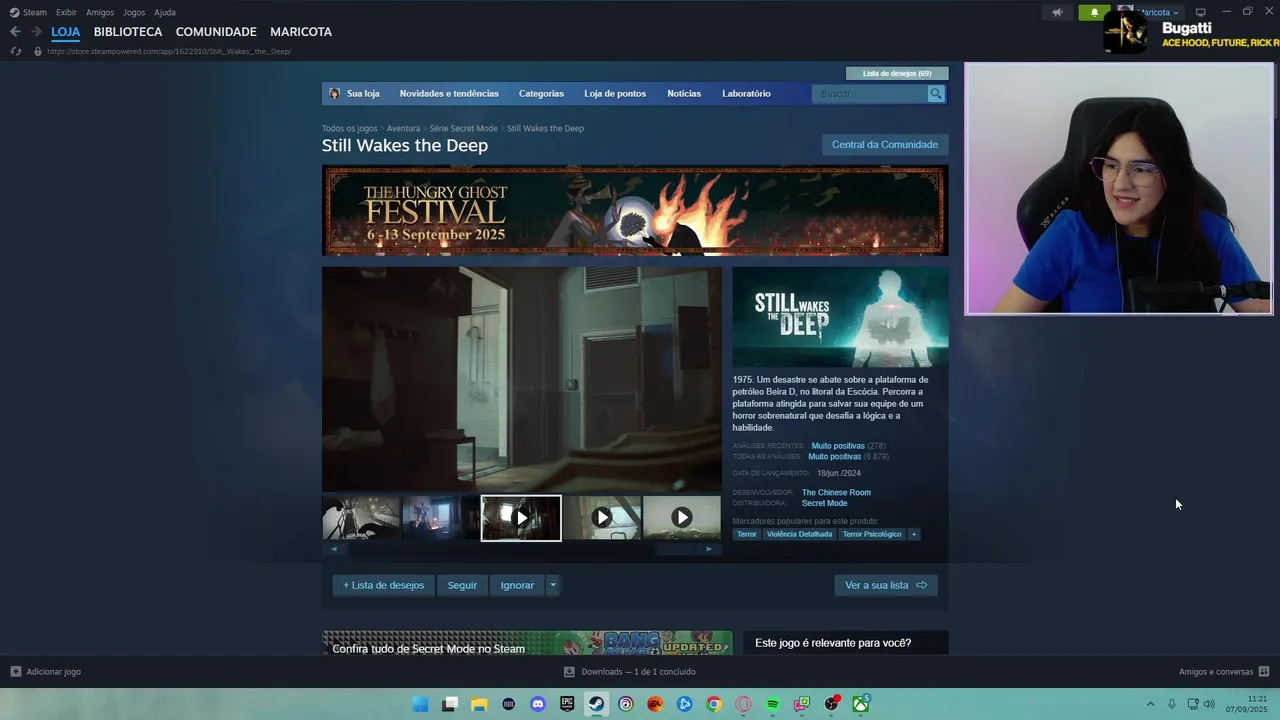Open Laboratório in the store nav
The image size is (1280, 720).
(x=746, y=93)
